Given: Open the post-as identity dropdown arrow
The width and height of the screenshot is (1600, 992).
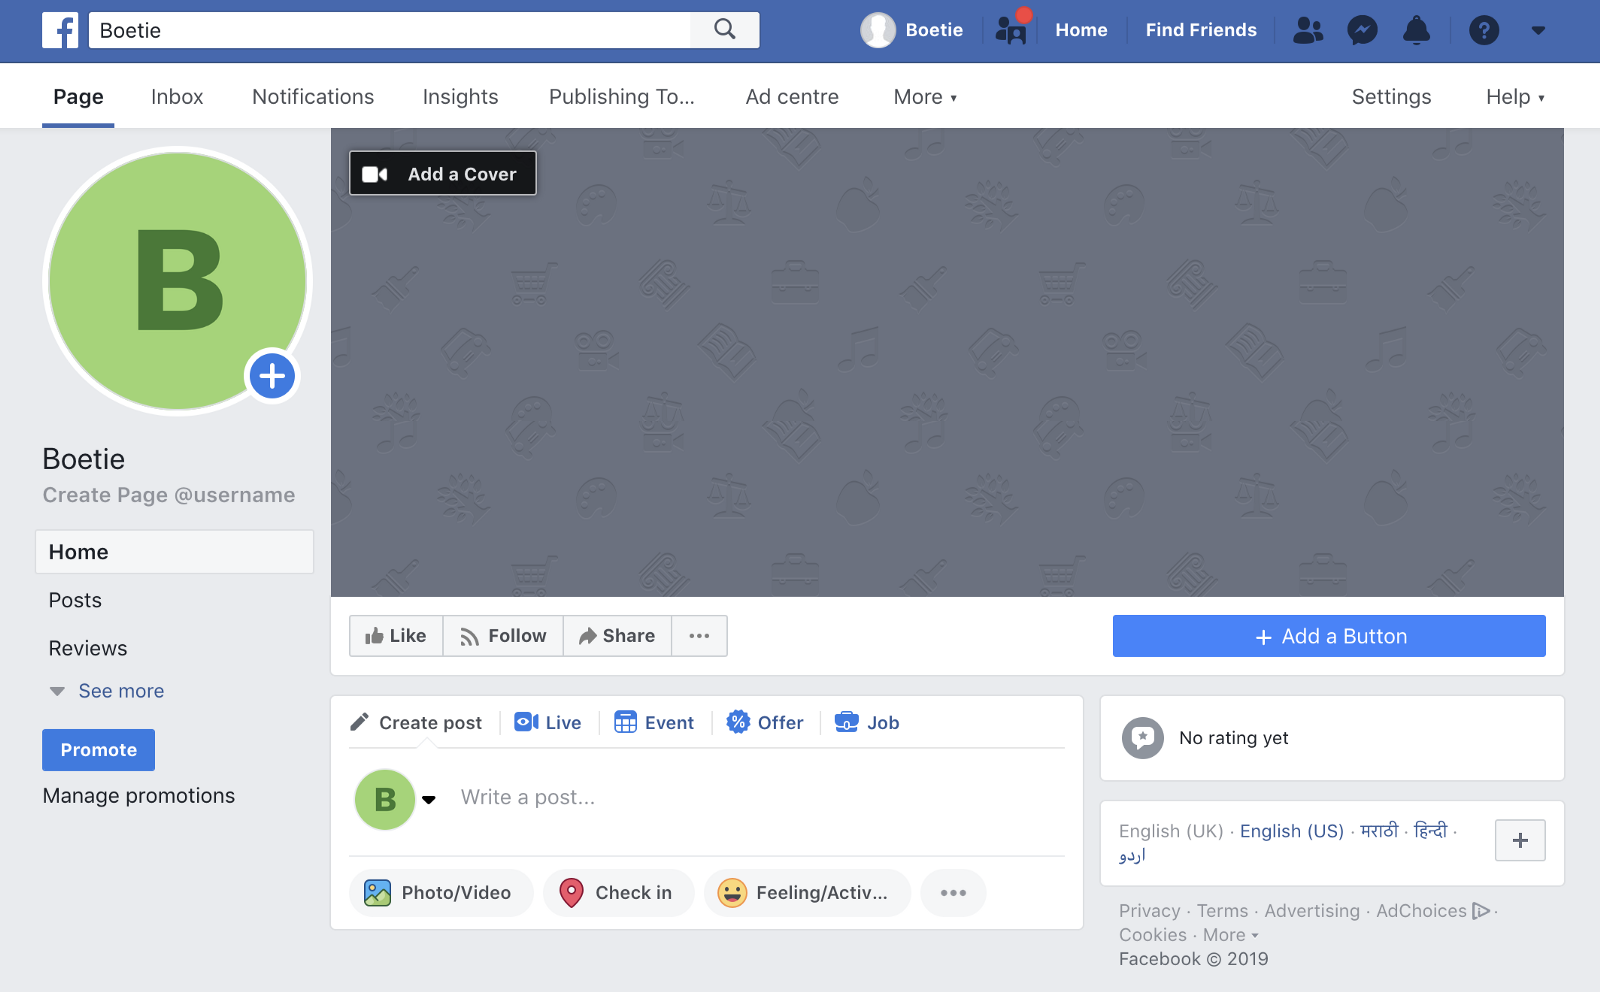Looking at the screenshot, I should point(429,799).
